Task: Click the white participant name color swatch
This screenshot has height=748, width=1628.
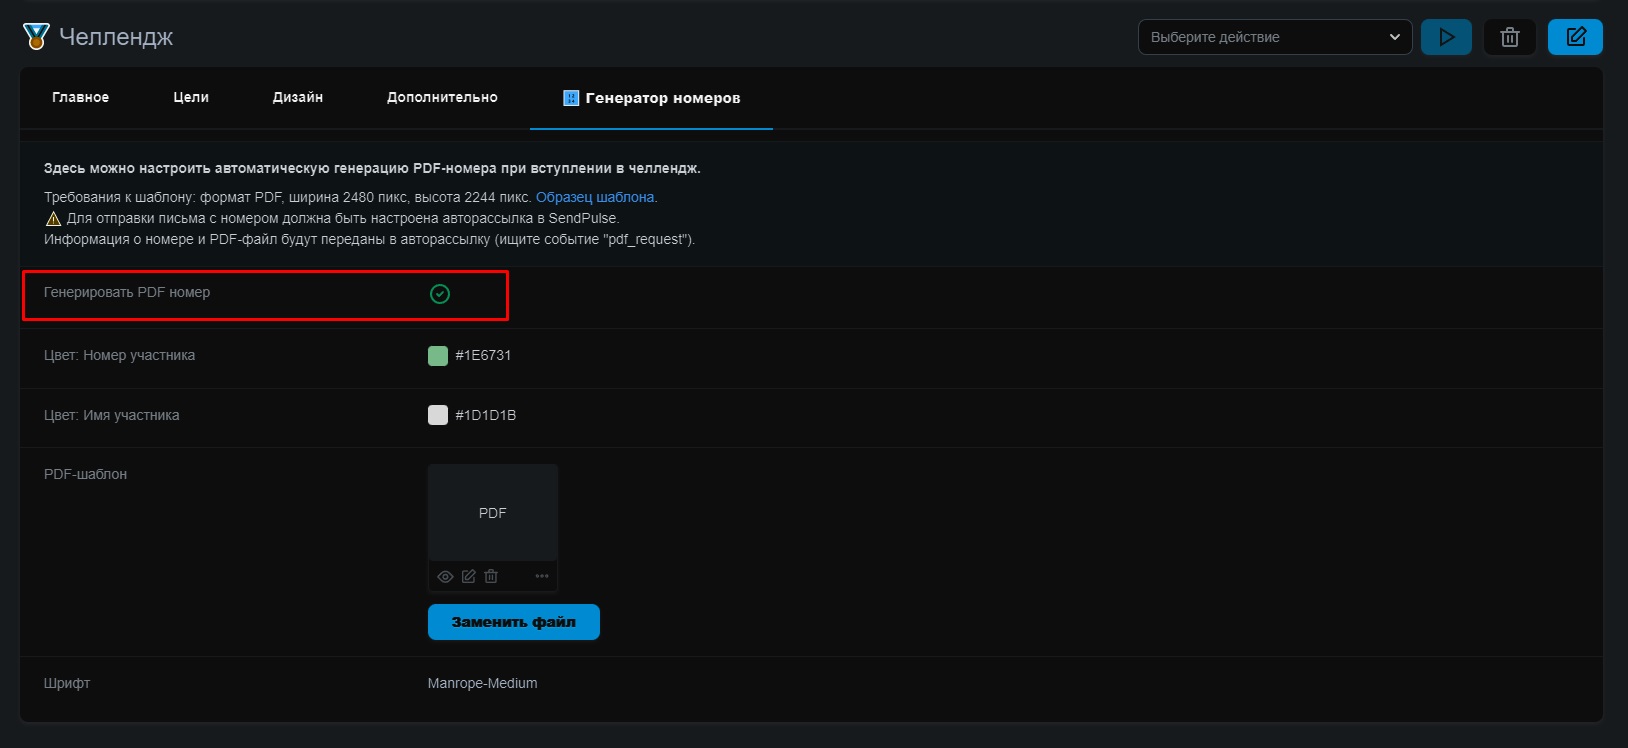Action: click(438, 415)
